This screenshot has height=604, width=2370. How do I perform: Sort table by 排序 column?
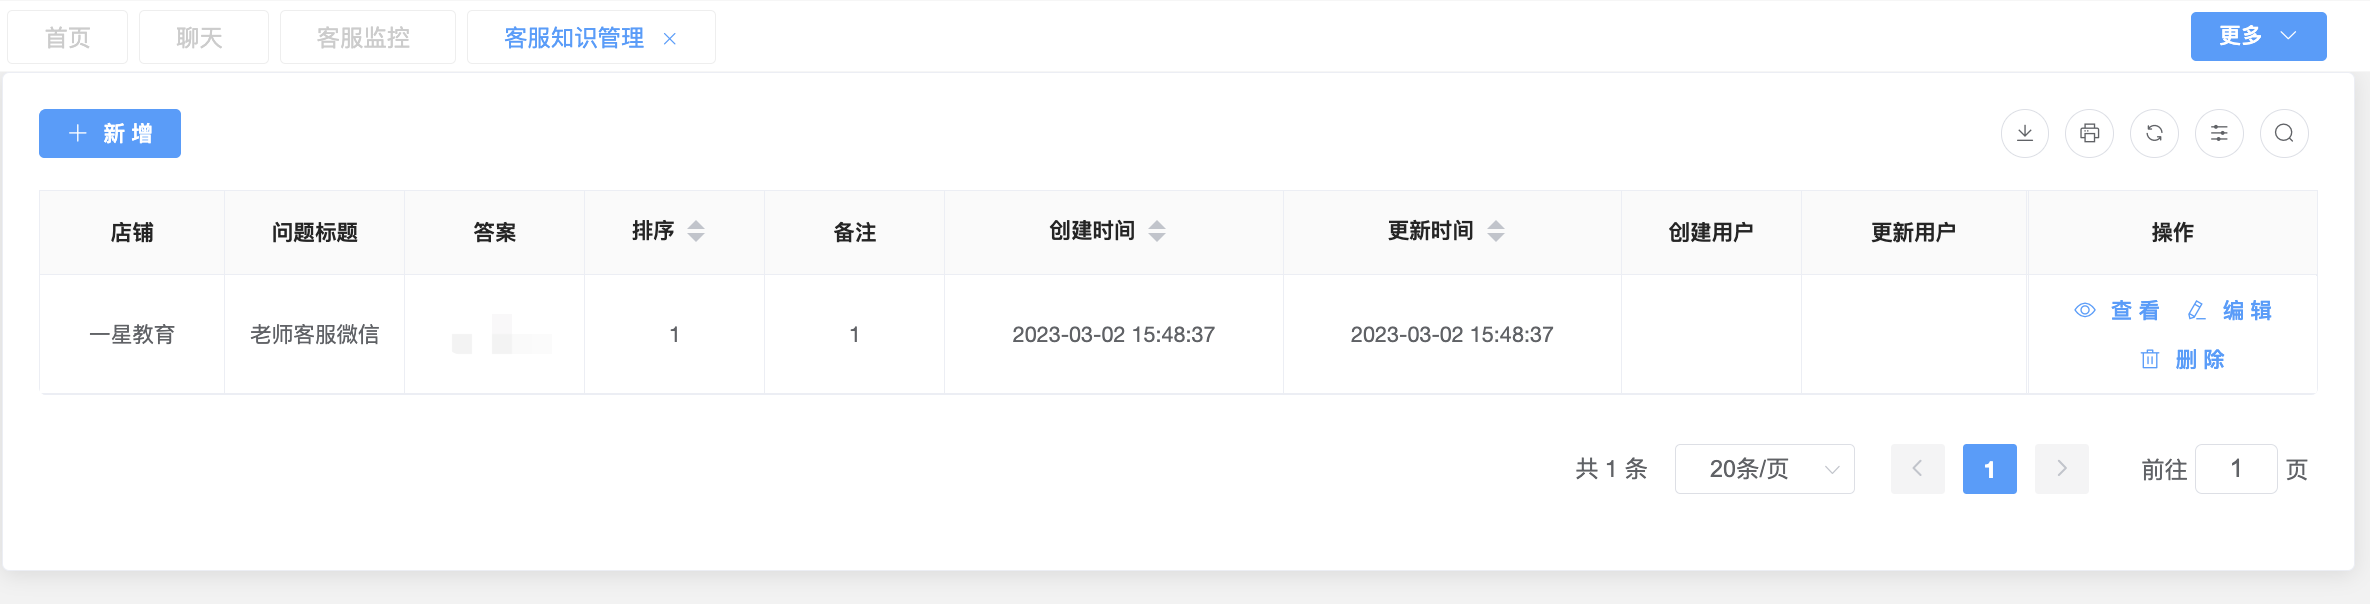pos(696,231)
